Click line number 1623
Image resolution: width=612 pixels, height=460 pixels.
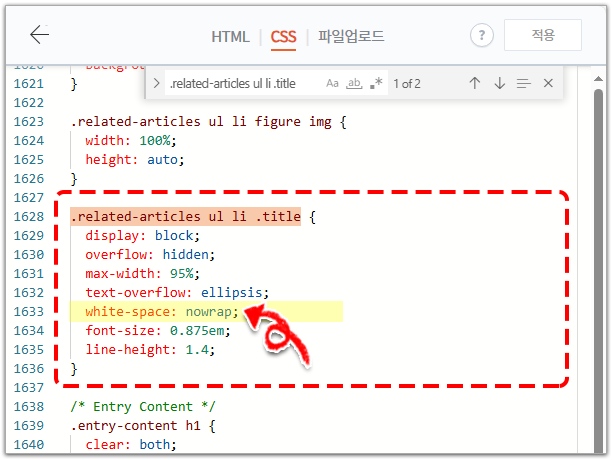click(28, 122)
